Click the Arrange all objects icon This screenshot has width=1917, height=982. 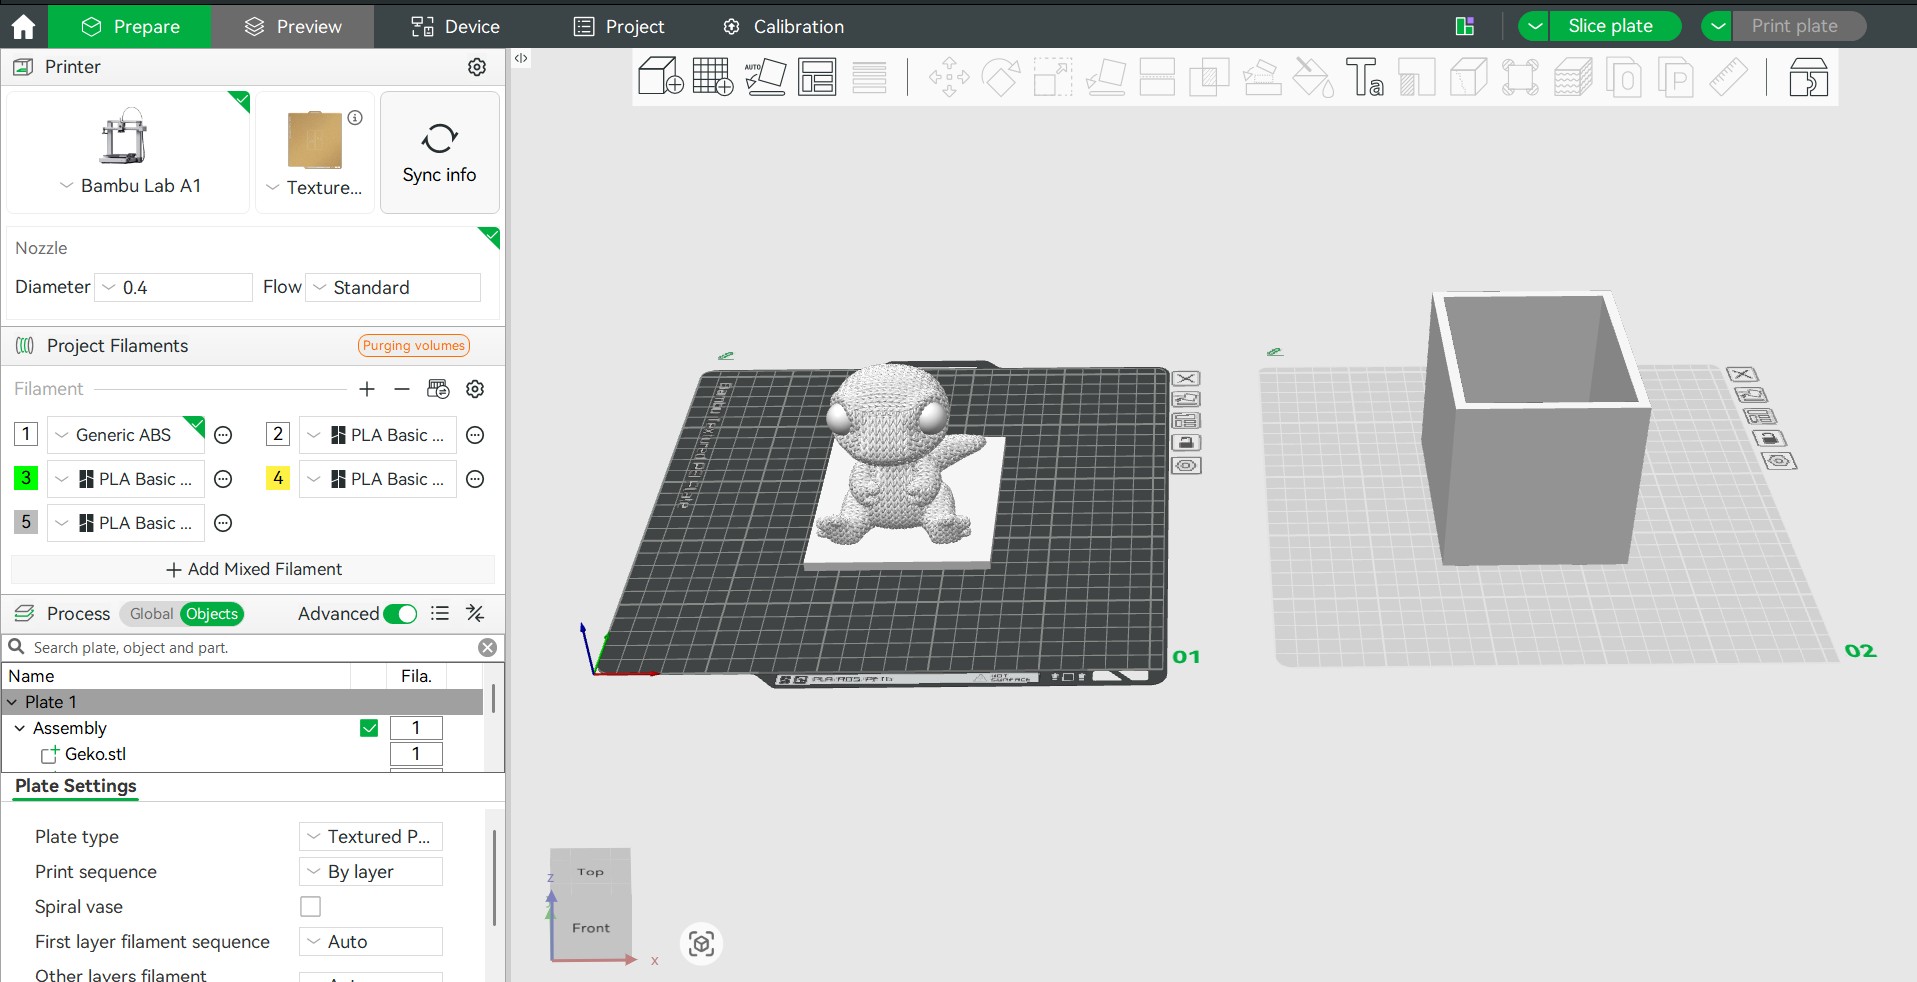coord(817,77)
